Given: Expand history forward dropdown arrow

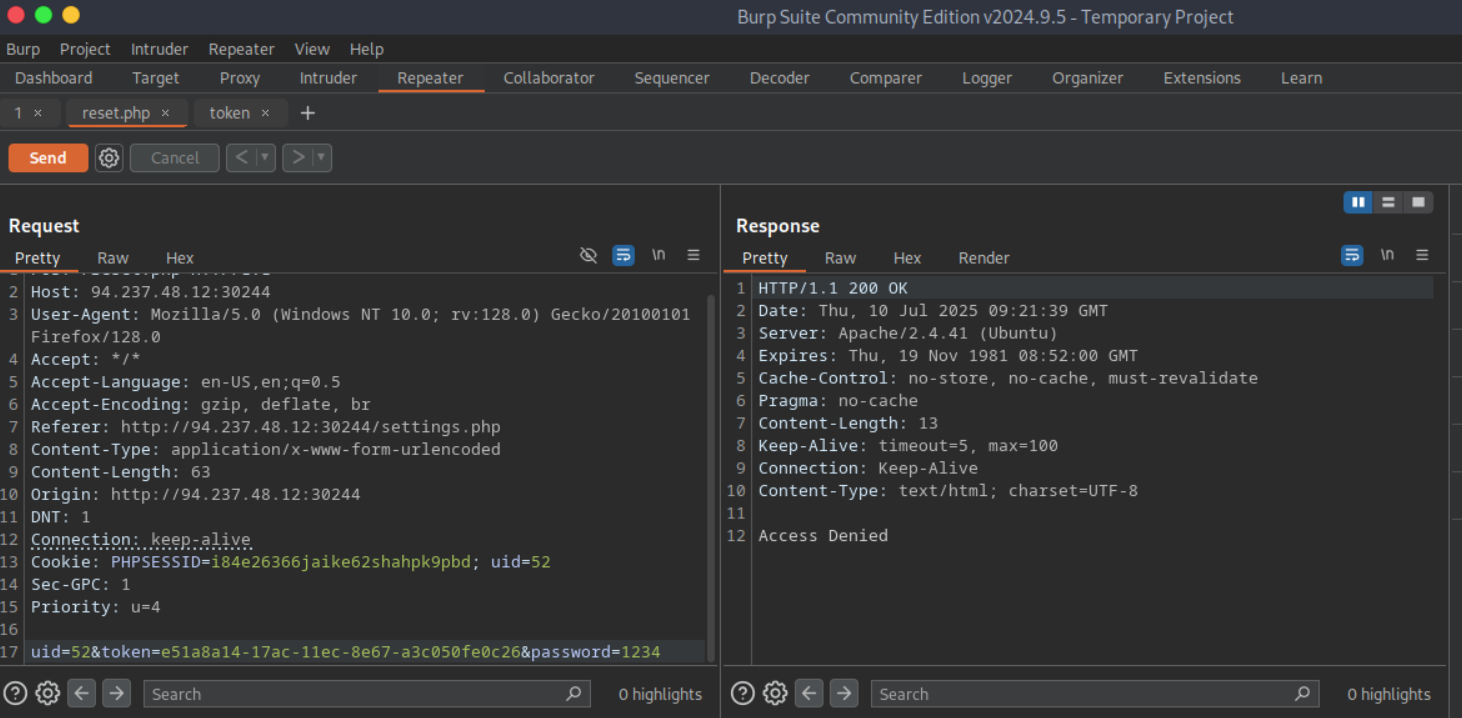Looking at the screenshot, I should pyautogui.click(x=321, y=158).
